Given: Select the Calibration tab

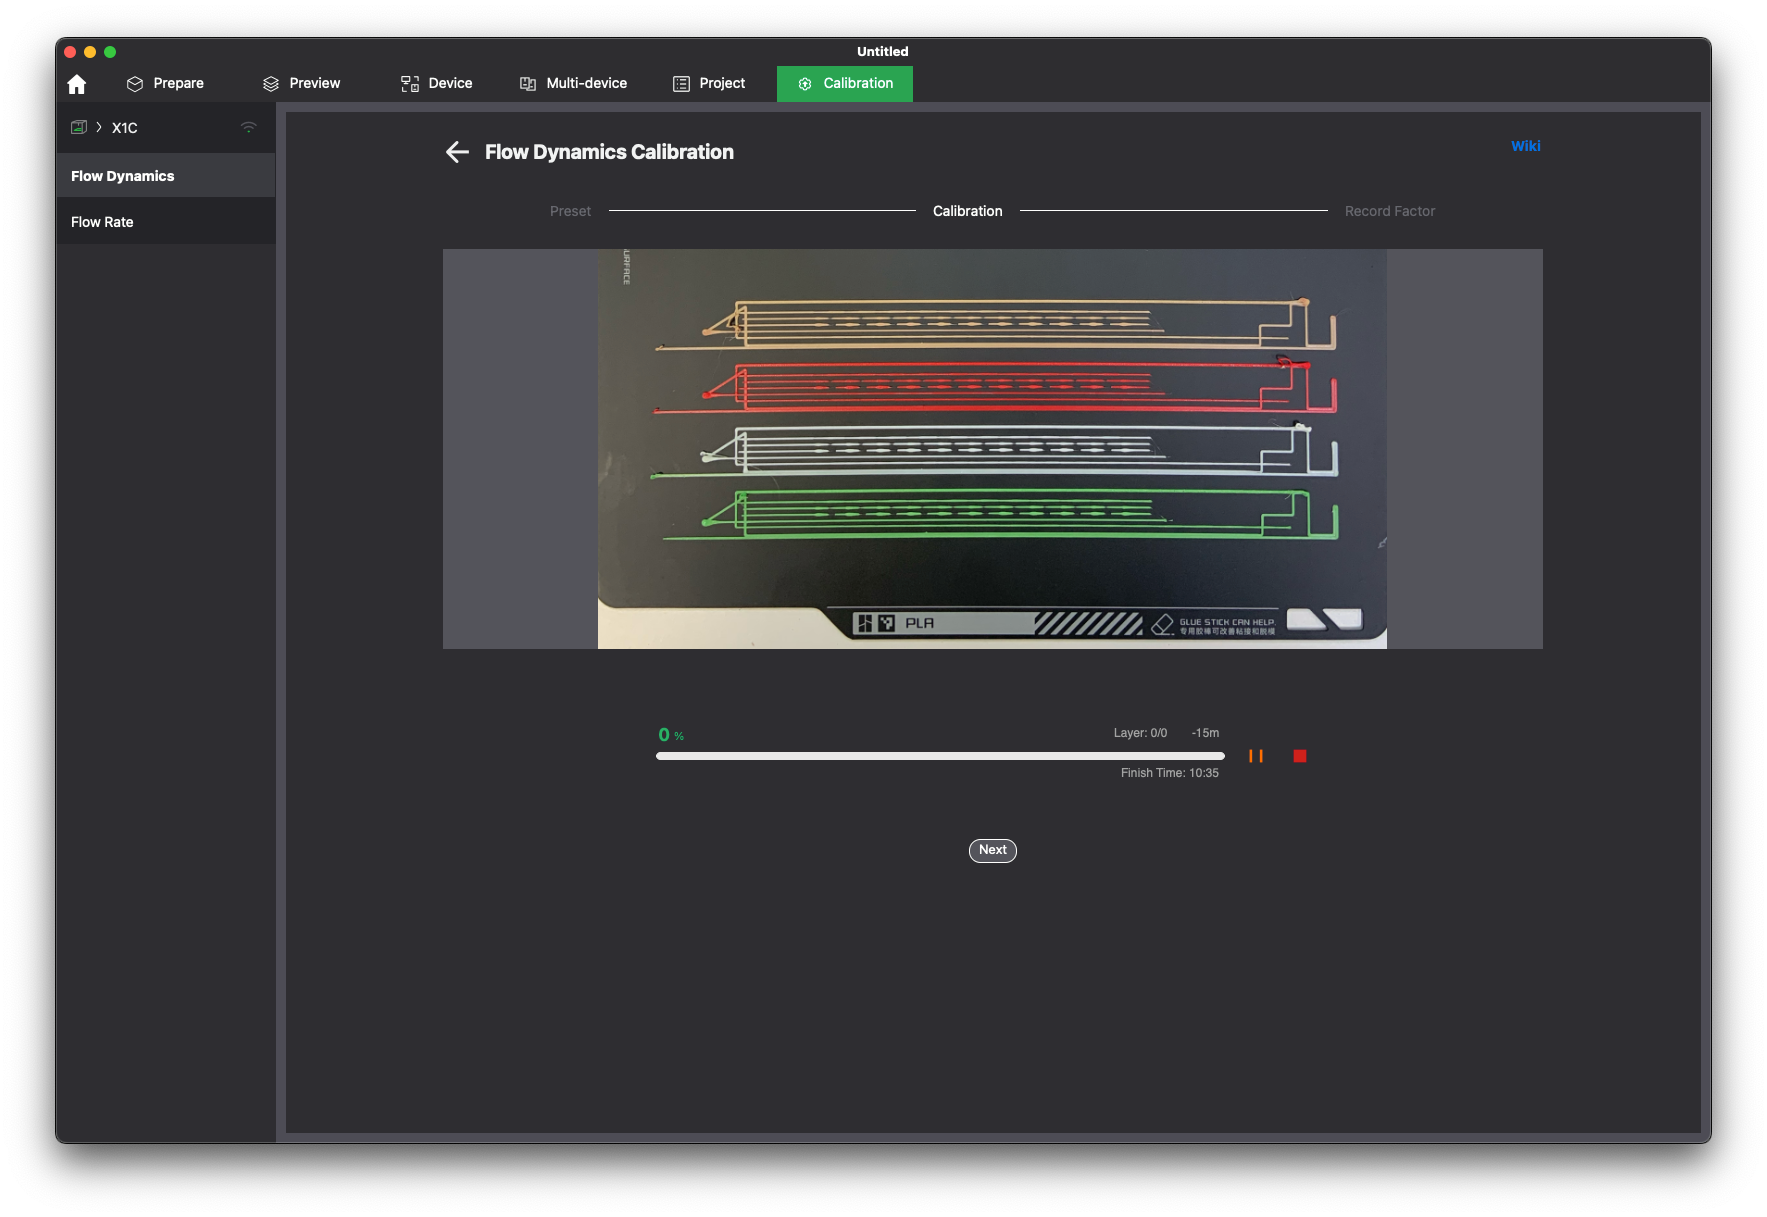Looking at the screenshot, I should click(x=845, y=83).
